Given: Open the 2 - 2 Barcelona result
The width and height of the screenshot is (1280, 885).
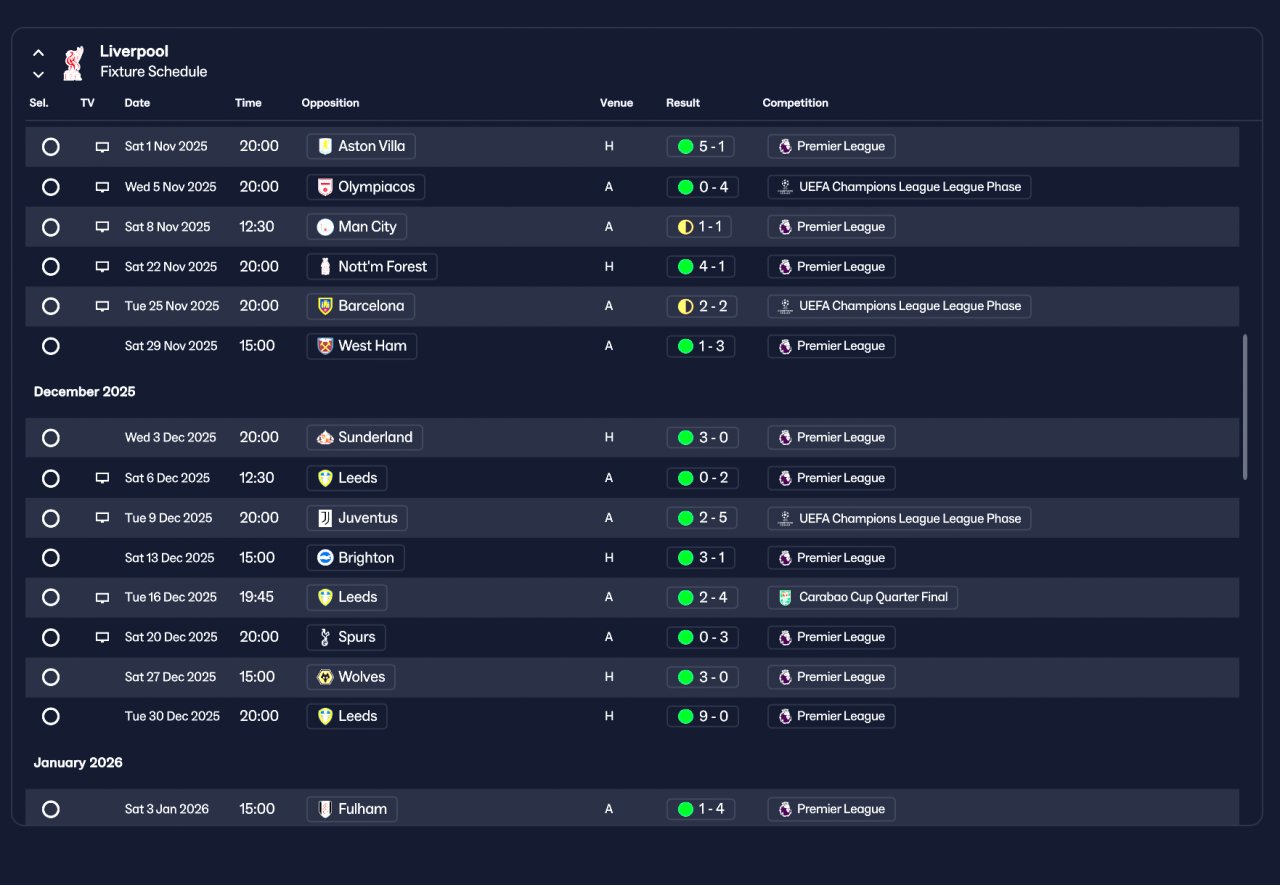Looking at the screenshot, I should [x=702, y=306].
